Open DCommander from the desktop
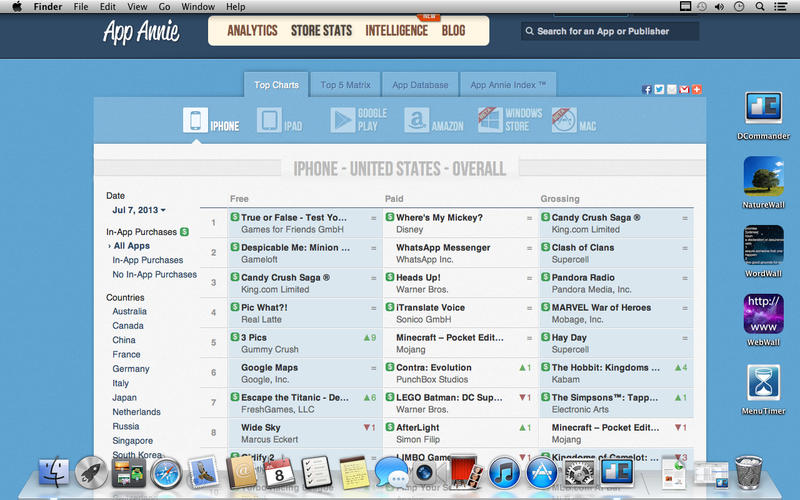 (763, 108)
